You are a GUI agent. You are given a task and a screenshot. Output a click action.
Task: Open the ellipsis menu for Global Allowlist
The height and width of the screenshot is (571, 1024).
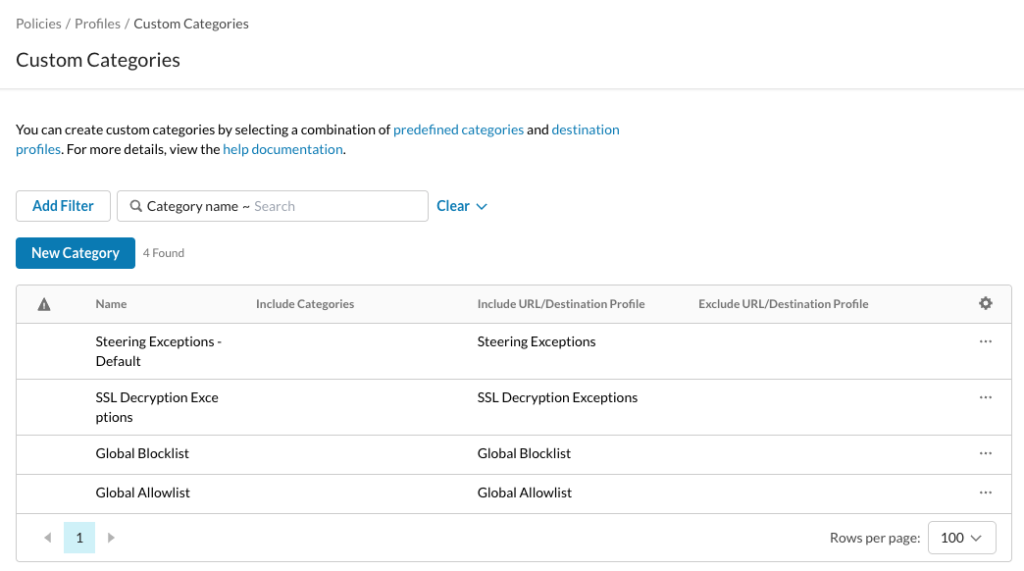(985, 493)
